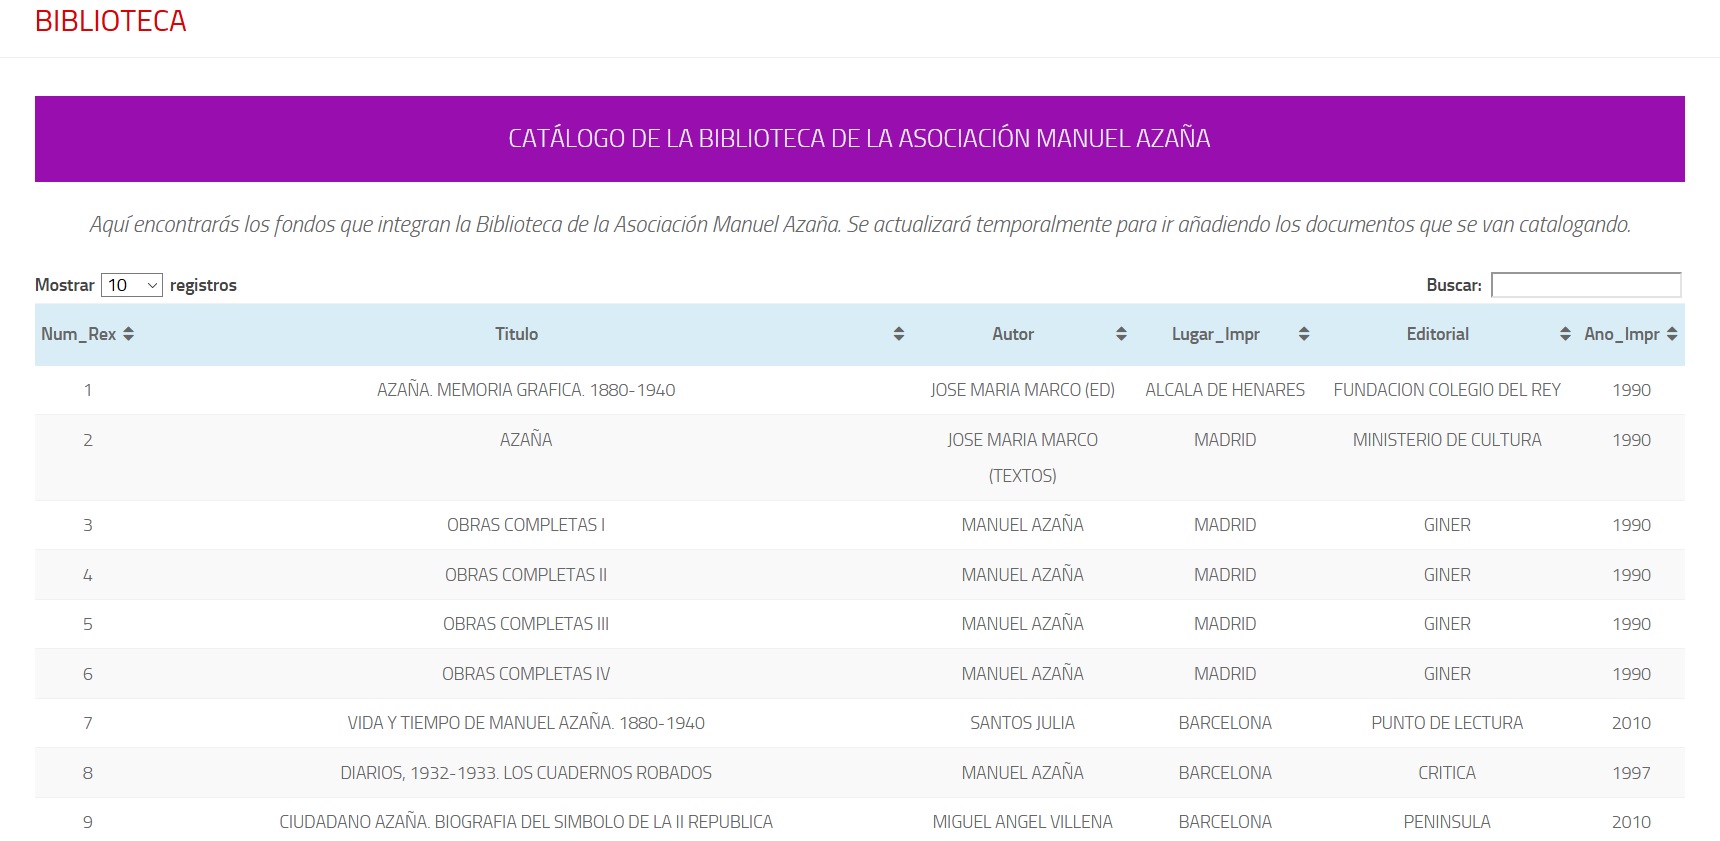Select the title AZAÑA in row 2
Image resolution: width=1720 pixels, height=841 pixels.
point(526,440)
